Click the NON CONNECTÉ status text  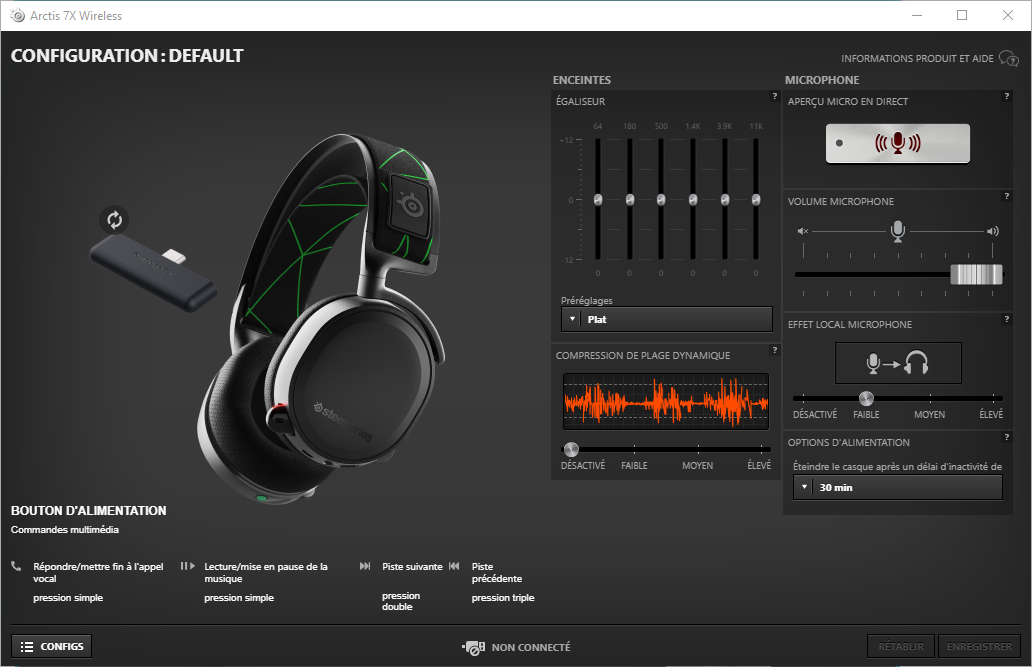(531, 648)
